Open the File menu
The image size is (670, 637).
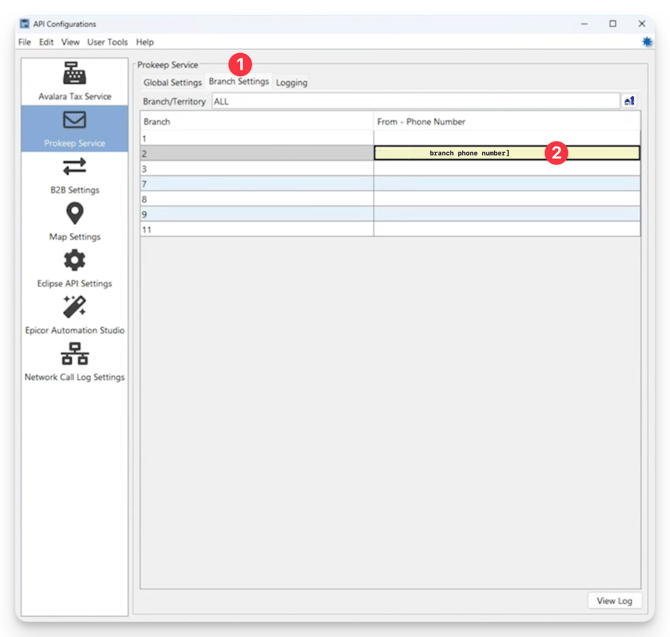[25, 42]
